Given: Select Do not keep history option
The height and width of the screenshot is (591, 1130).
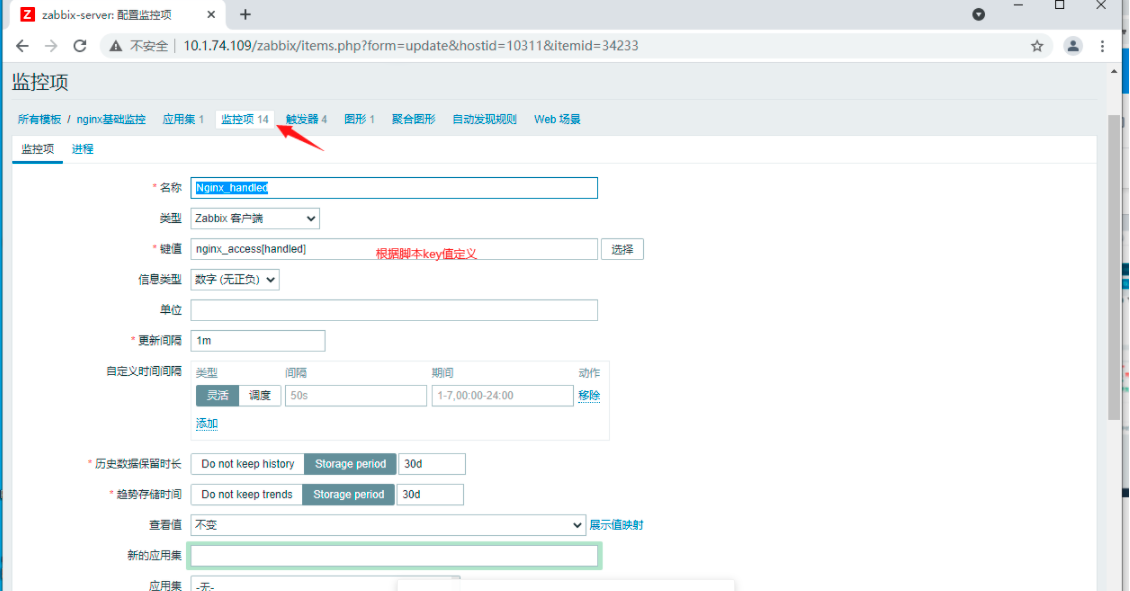Looking at the screenshot, I should (x=248, y=464).
